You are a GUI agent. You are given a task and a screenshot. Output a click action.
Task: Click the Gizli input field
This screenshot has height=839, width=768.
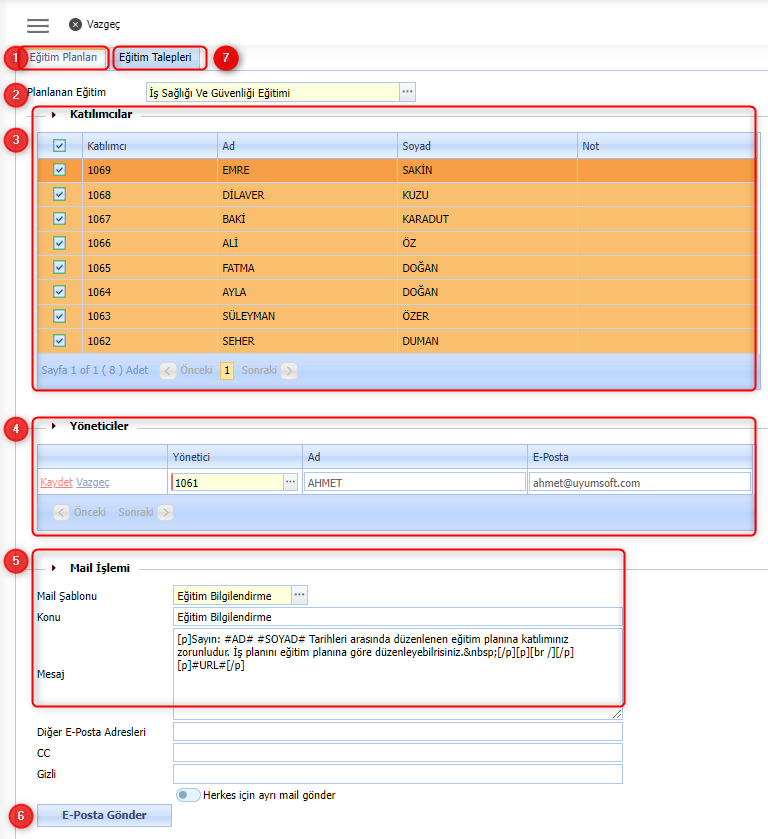398,774
